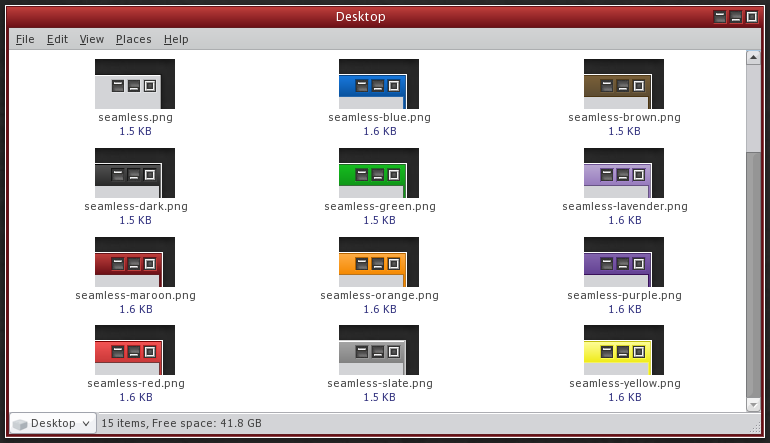Image resolution: width=770 pixels, height=443 pixels.
Task: Click the file name seamless-maroon.png
Action: tap(136, 295)
